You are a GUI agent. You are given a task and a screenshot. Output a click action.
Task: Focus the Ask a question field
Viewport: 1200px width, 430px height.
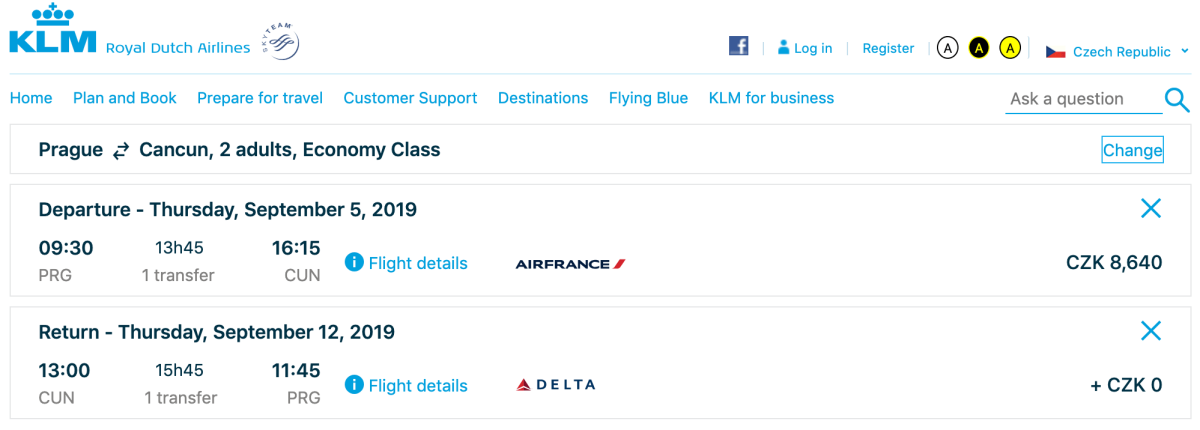click(x=1080, y=99)
